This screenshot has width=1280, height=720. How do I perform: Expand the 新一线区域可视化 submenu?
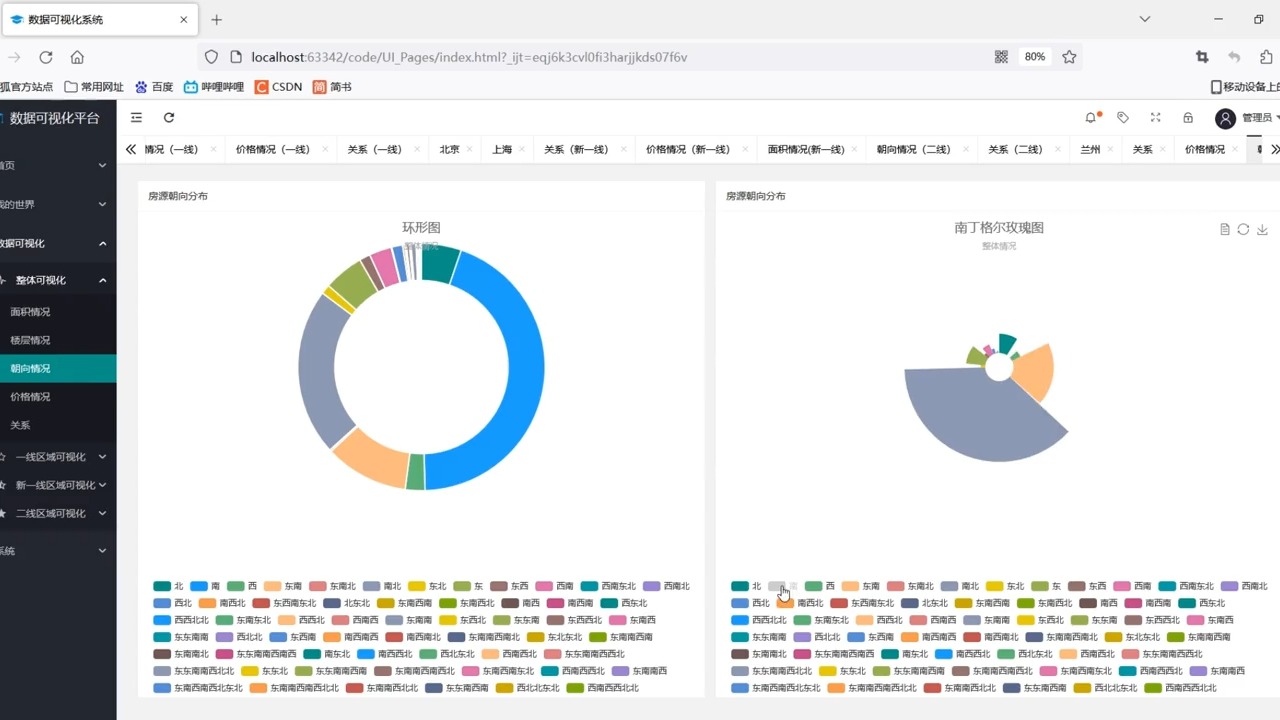tap(58, 485)
